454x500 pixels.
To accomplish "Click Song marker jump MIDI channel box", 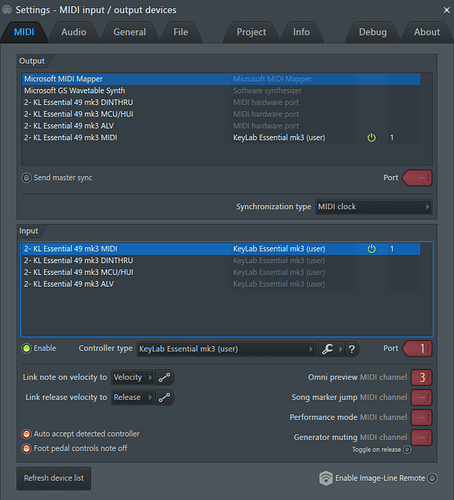I will pyautogui.click(x=422, y=397).
